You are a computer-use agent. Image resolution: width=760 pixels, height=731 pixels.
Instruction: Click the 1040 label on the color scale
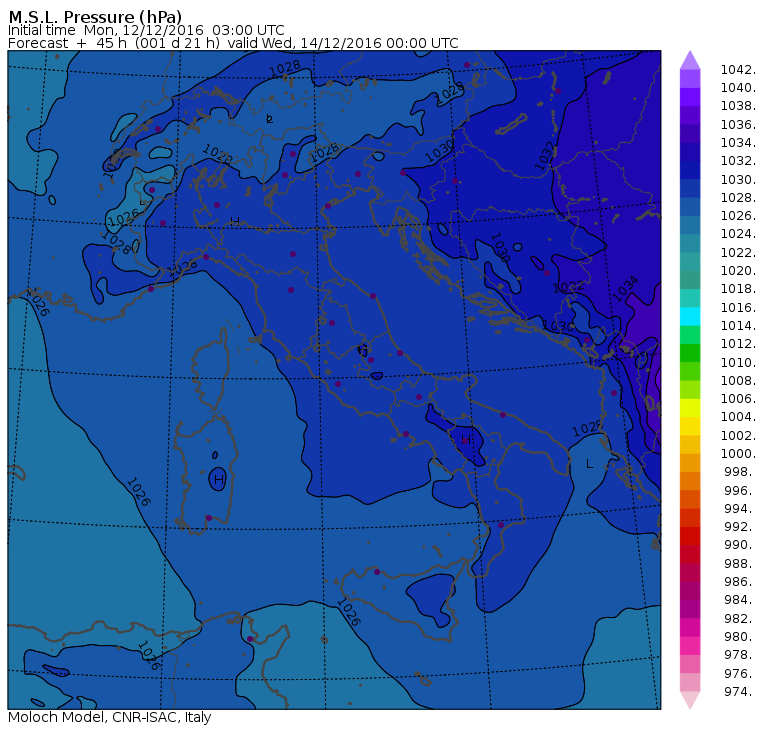coord(738,88)
